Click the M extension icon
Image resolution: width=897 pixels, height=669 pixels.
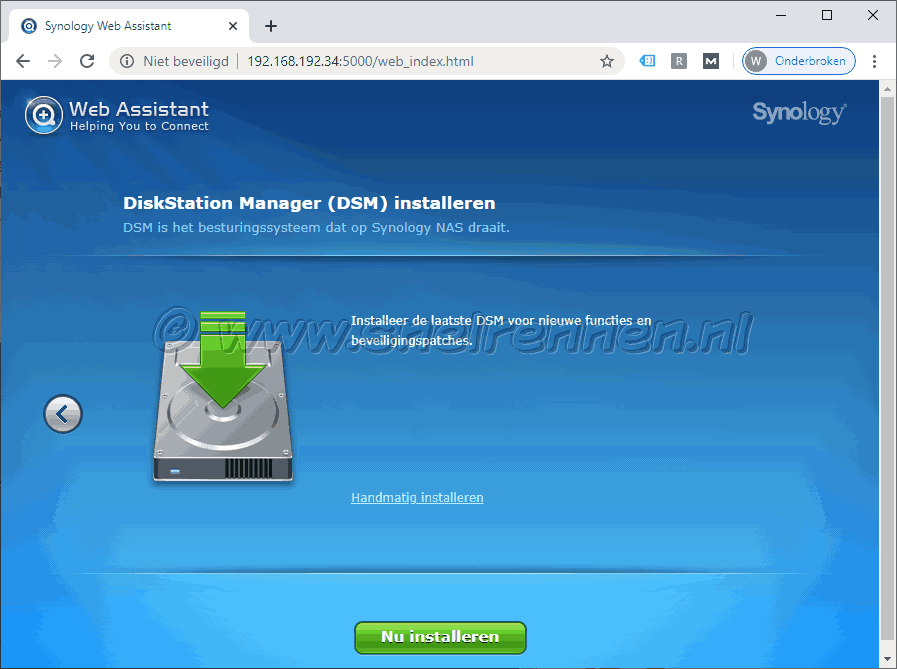711,61
